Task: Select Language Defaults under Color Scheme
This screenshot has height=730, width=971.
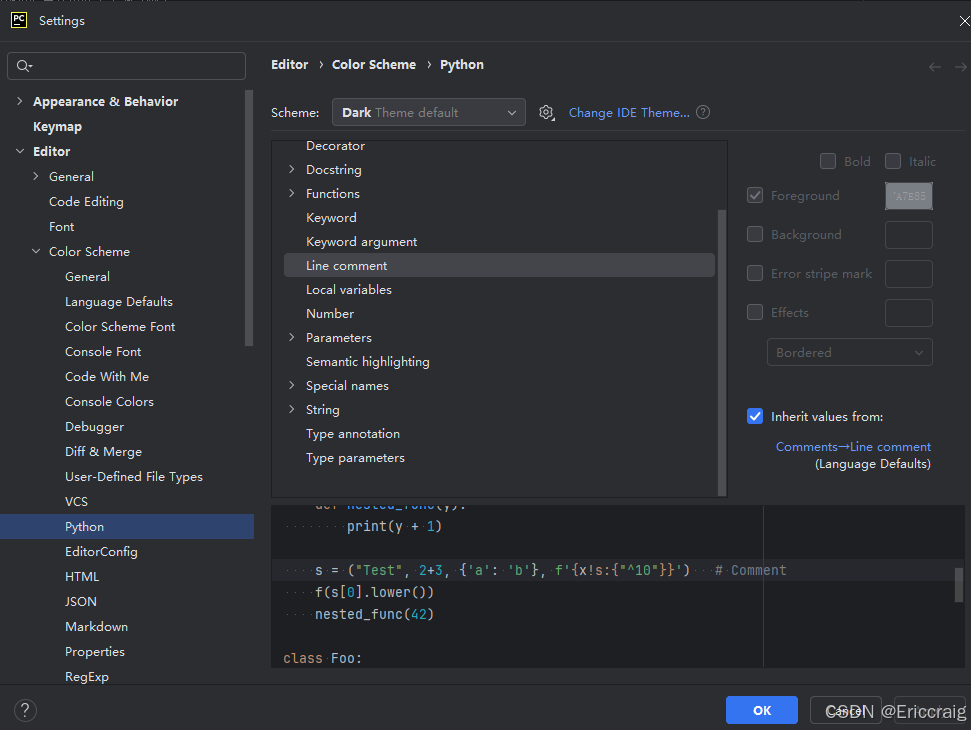Action: coord(119,302)
